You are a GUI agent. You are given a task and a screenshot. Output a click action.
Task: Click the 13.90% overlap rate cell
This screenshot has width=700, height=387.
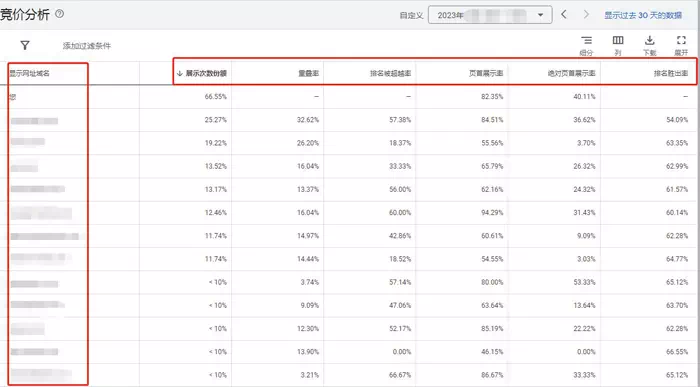click(x=308, y=352)
